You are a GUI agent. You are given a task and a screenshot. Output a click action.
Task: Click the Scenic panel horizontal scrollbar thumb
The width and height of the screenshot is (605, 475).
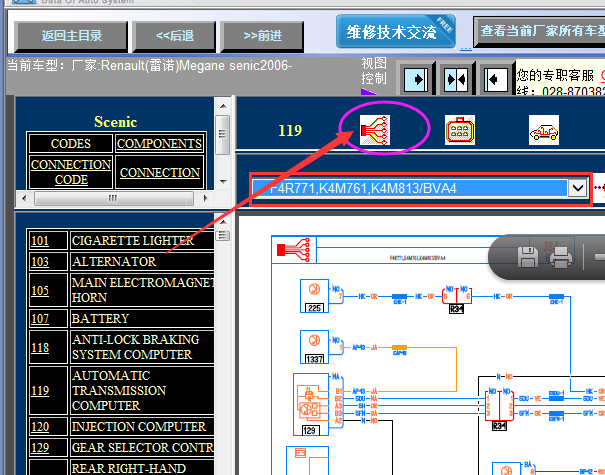tap(113, 198)
